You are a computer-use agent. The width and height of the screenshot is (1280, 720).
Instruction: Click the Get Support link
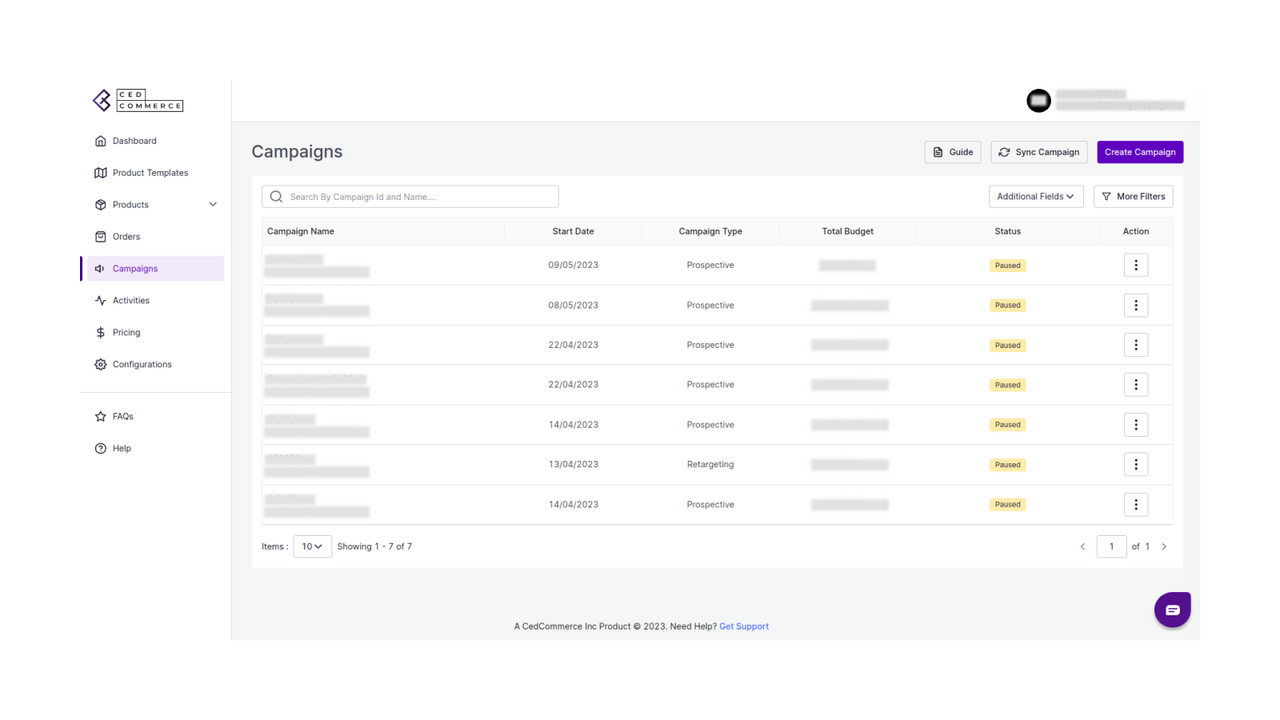744,626
